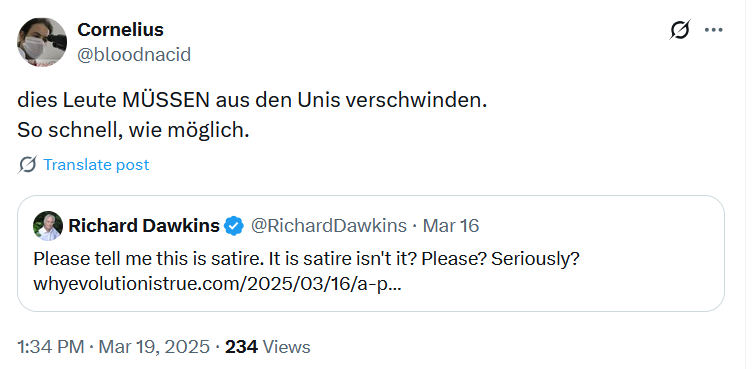
Task: Click the Richard Dawkins display name
Action: pyautogui.click(x=144, y=225)
